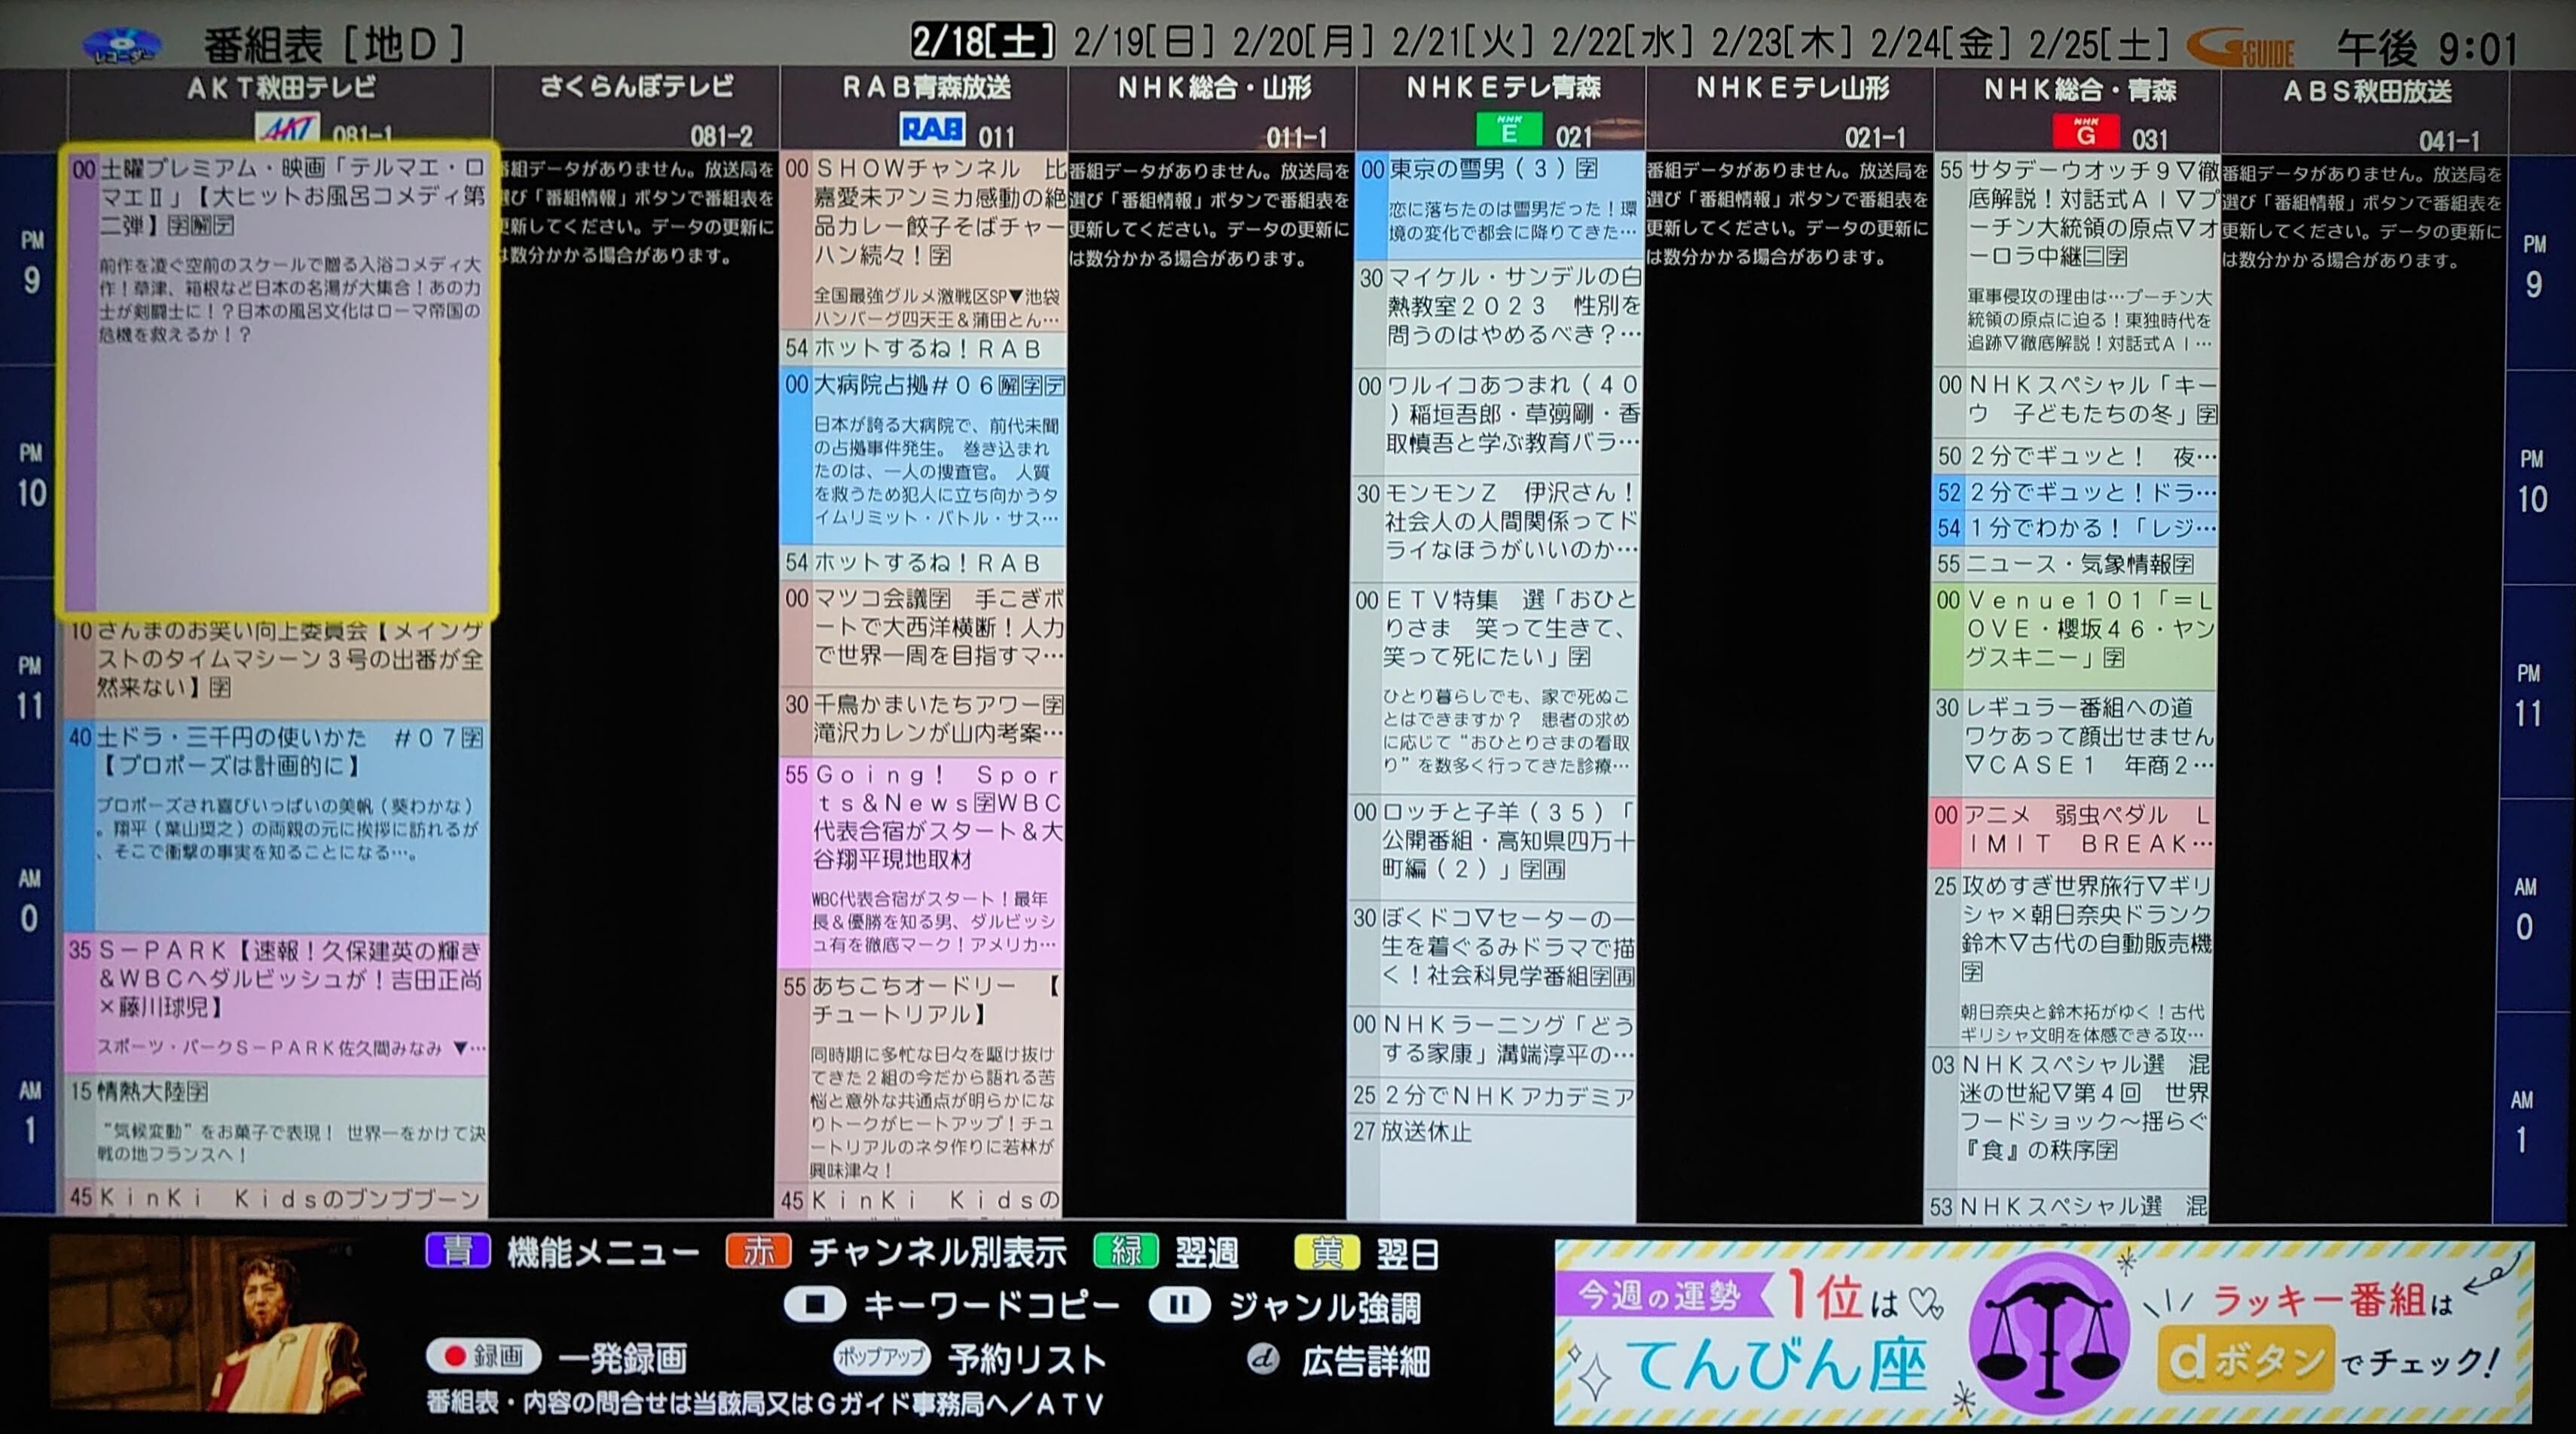Click the pause icon for ジャンル強調

point(1179,1305)
